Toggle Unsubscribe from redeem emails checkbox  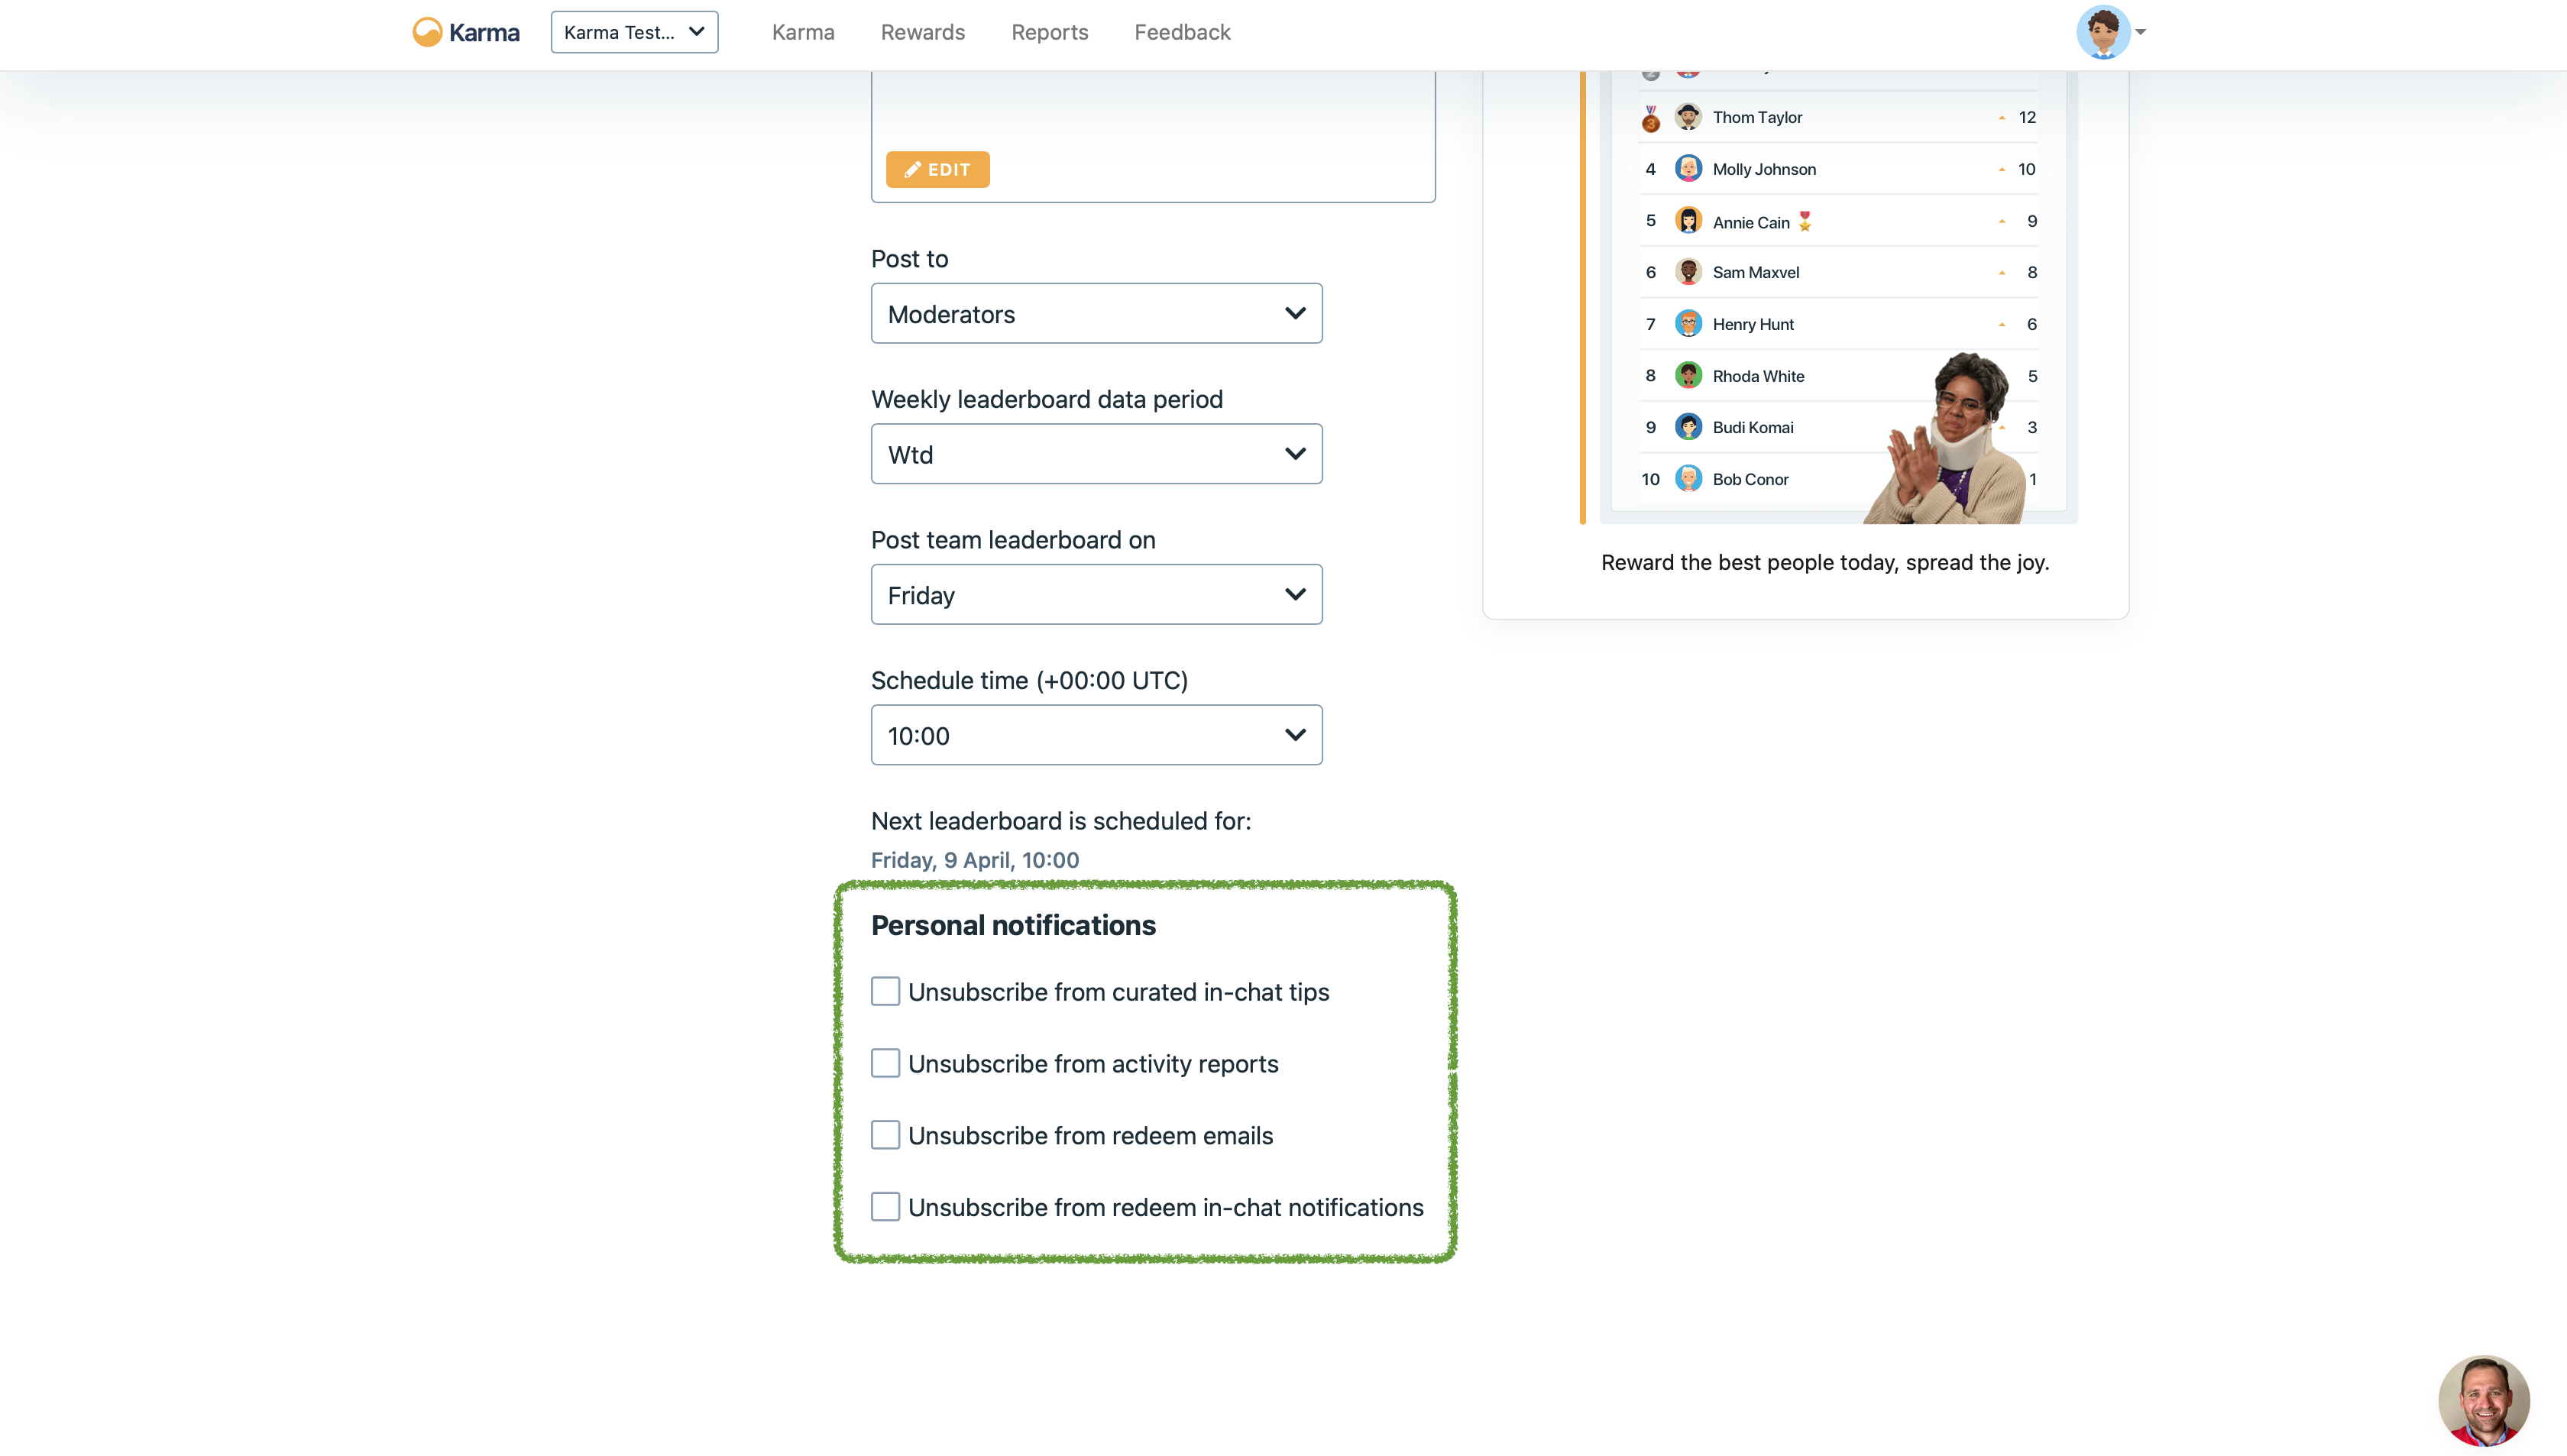(885, 1135)
